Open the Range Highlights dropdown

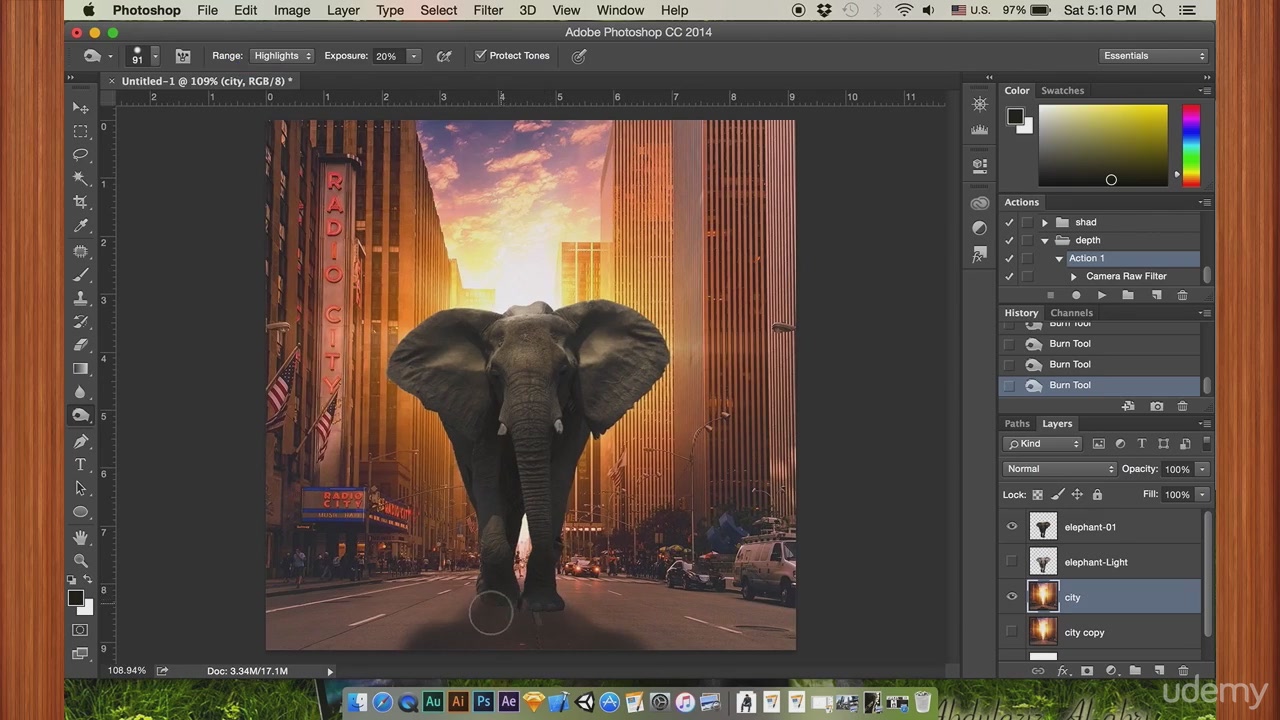[x=281, y=56]
